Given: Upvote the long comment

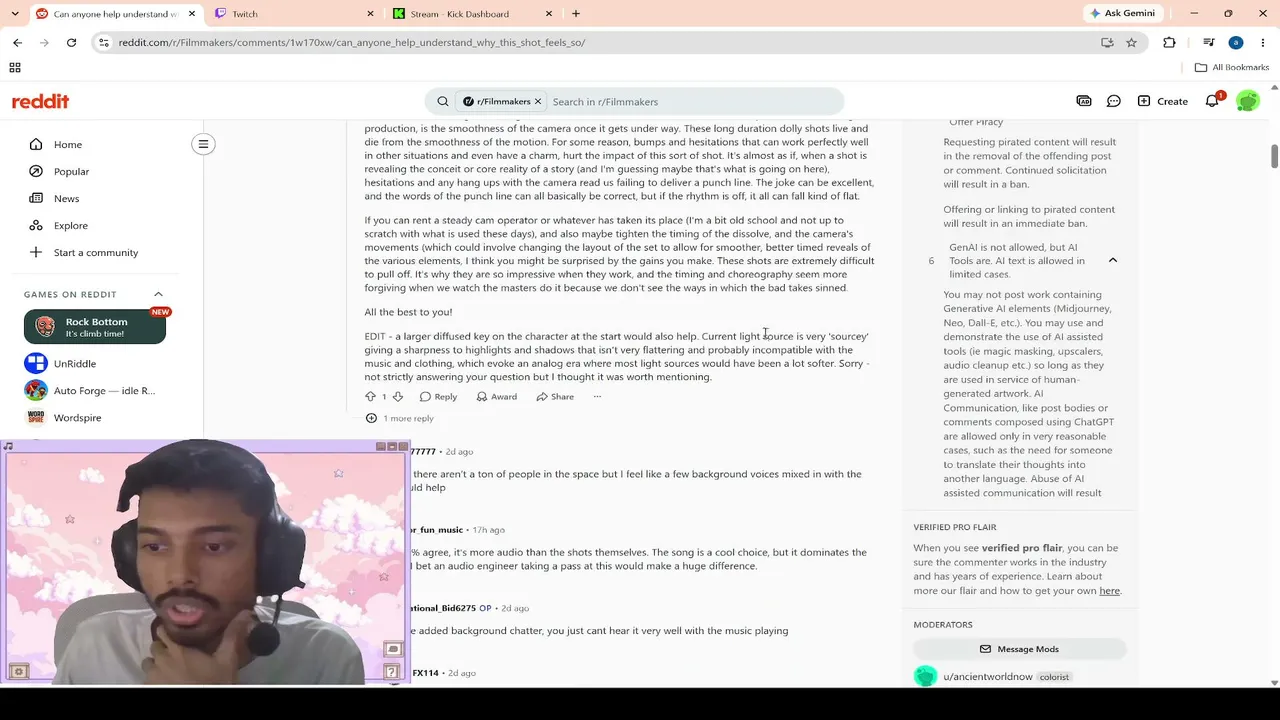Looking at the screenshot, I should click(371, 397).
